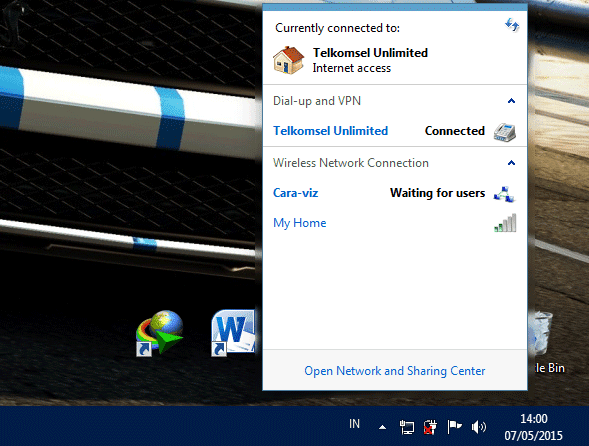Click the Internet access status text
This screenshot has width=589, height=446.
(352, 68)
